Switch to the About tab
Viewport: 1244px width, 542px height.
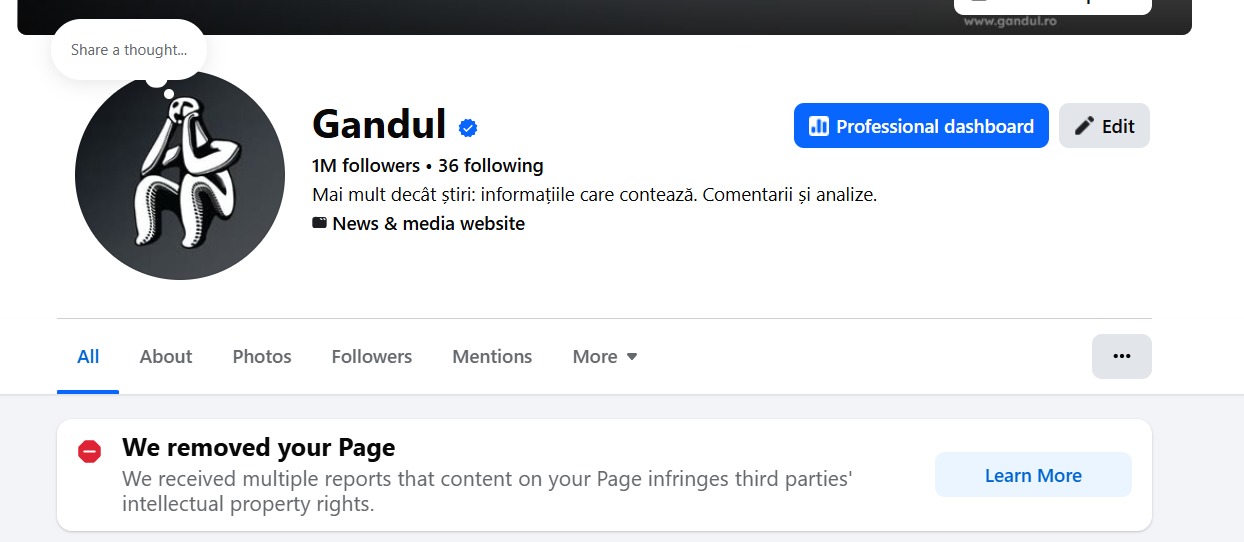coord(166,356)
